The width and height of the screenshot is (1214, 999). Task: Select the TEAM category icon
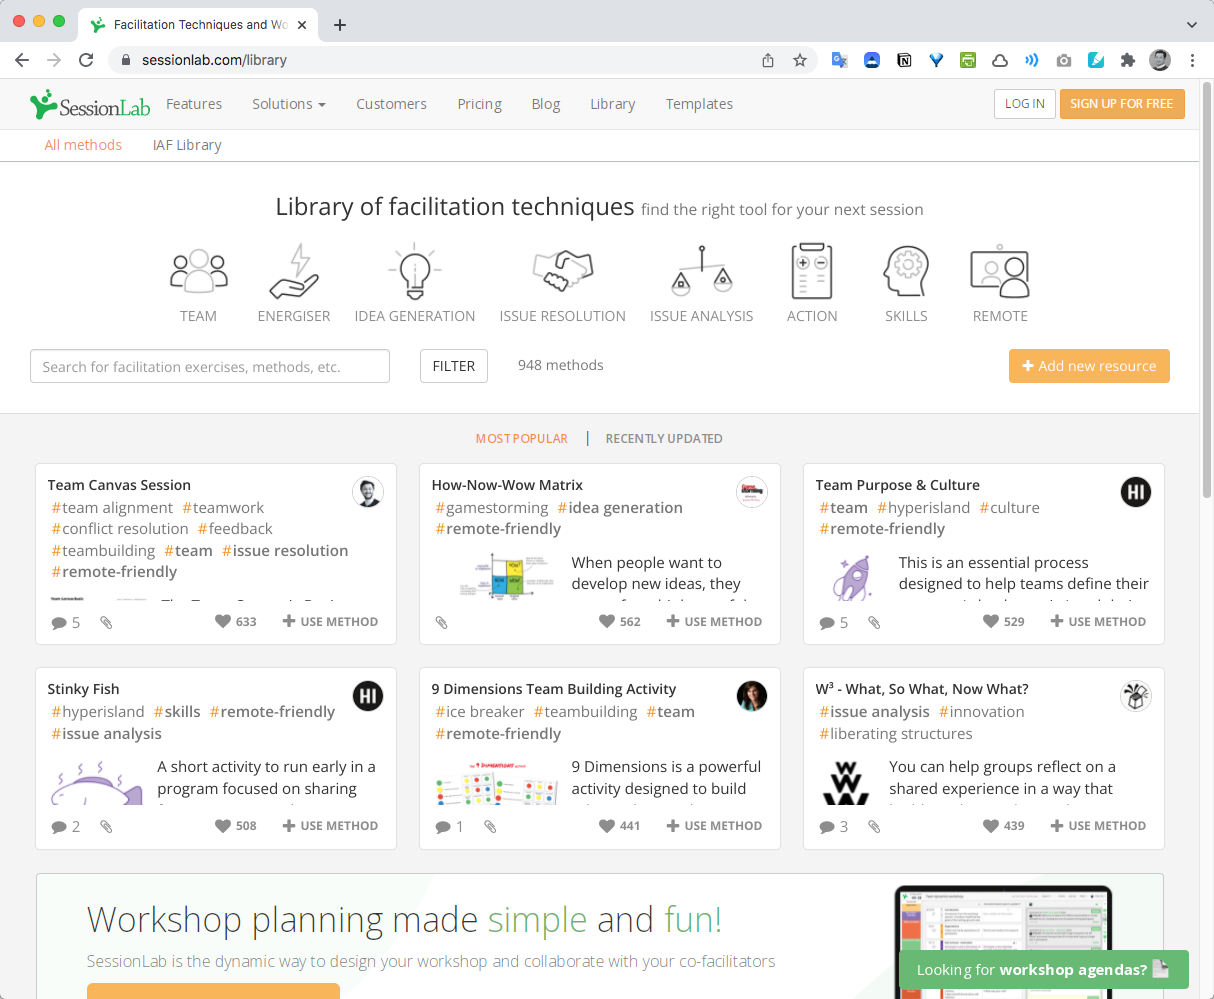(199, 270)
